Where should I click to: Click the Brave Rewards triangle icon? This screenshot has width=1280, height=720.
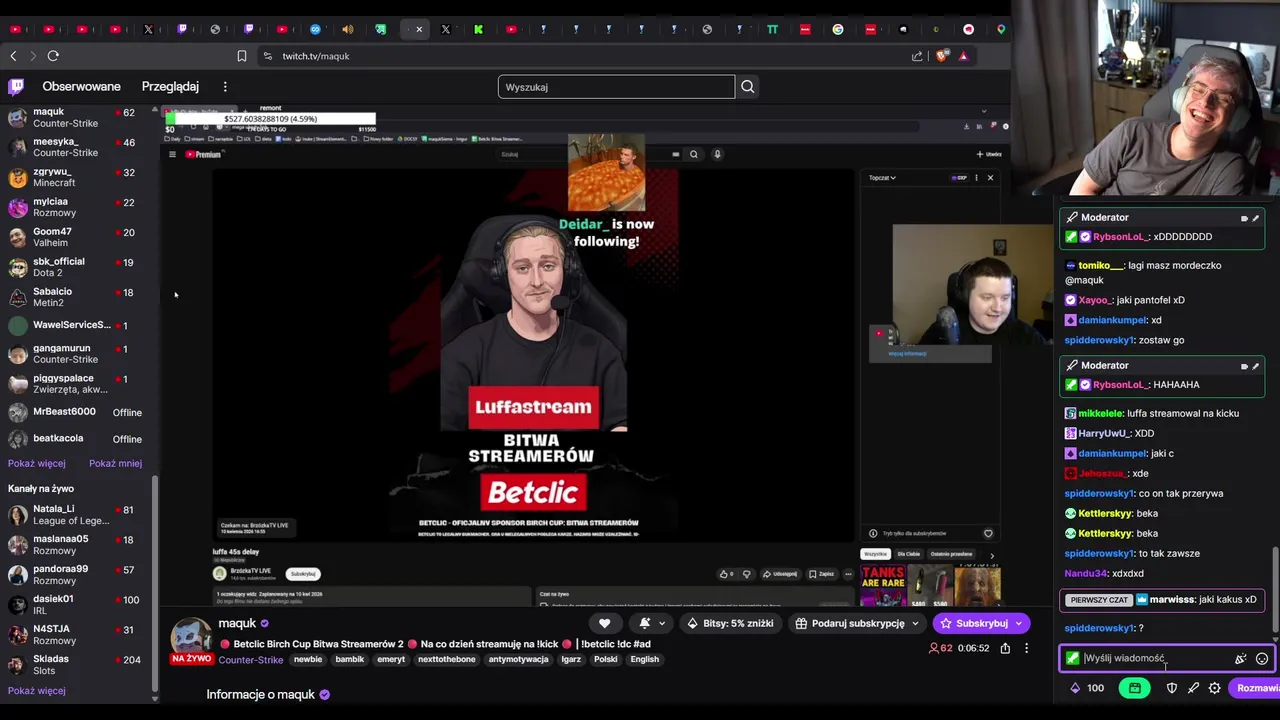(963, 56)
